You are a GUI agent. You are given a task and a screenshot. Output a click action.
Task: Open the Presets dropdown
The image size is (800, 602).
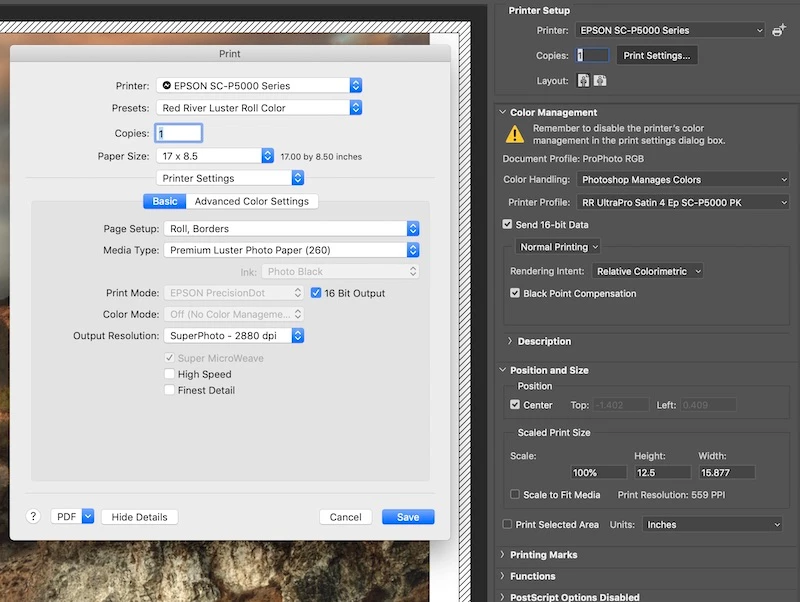point(259,108)
